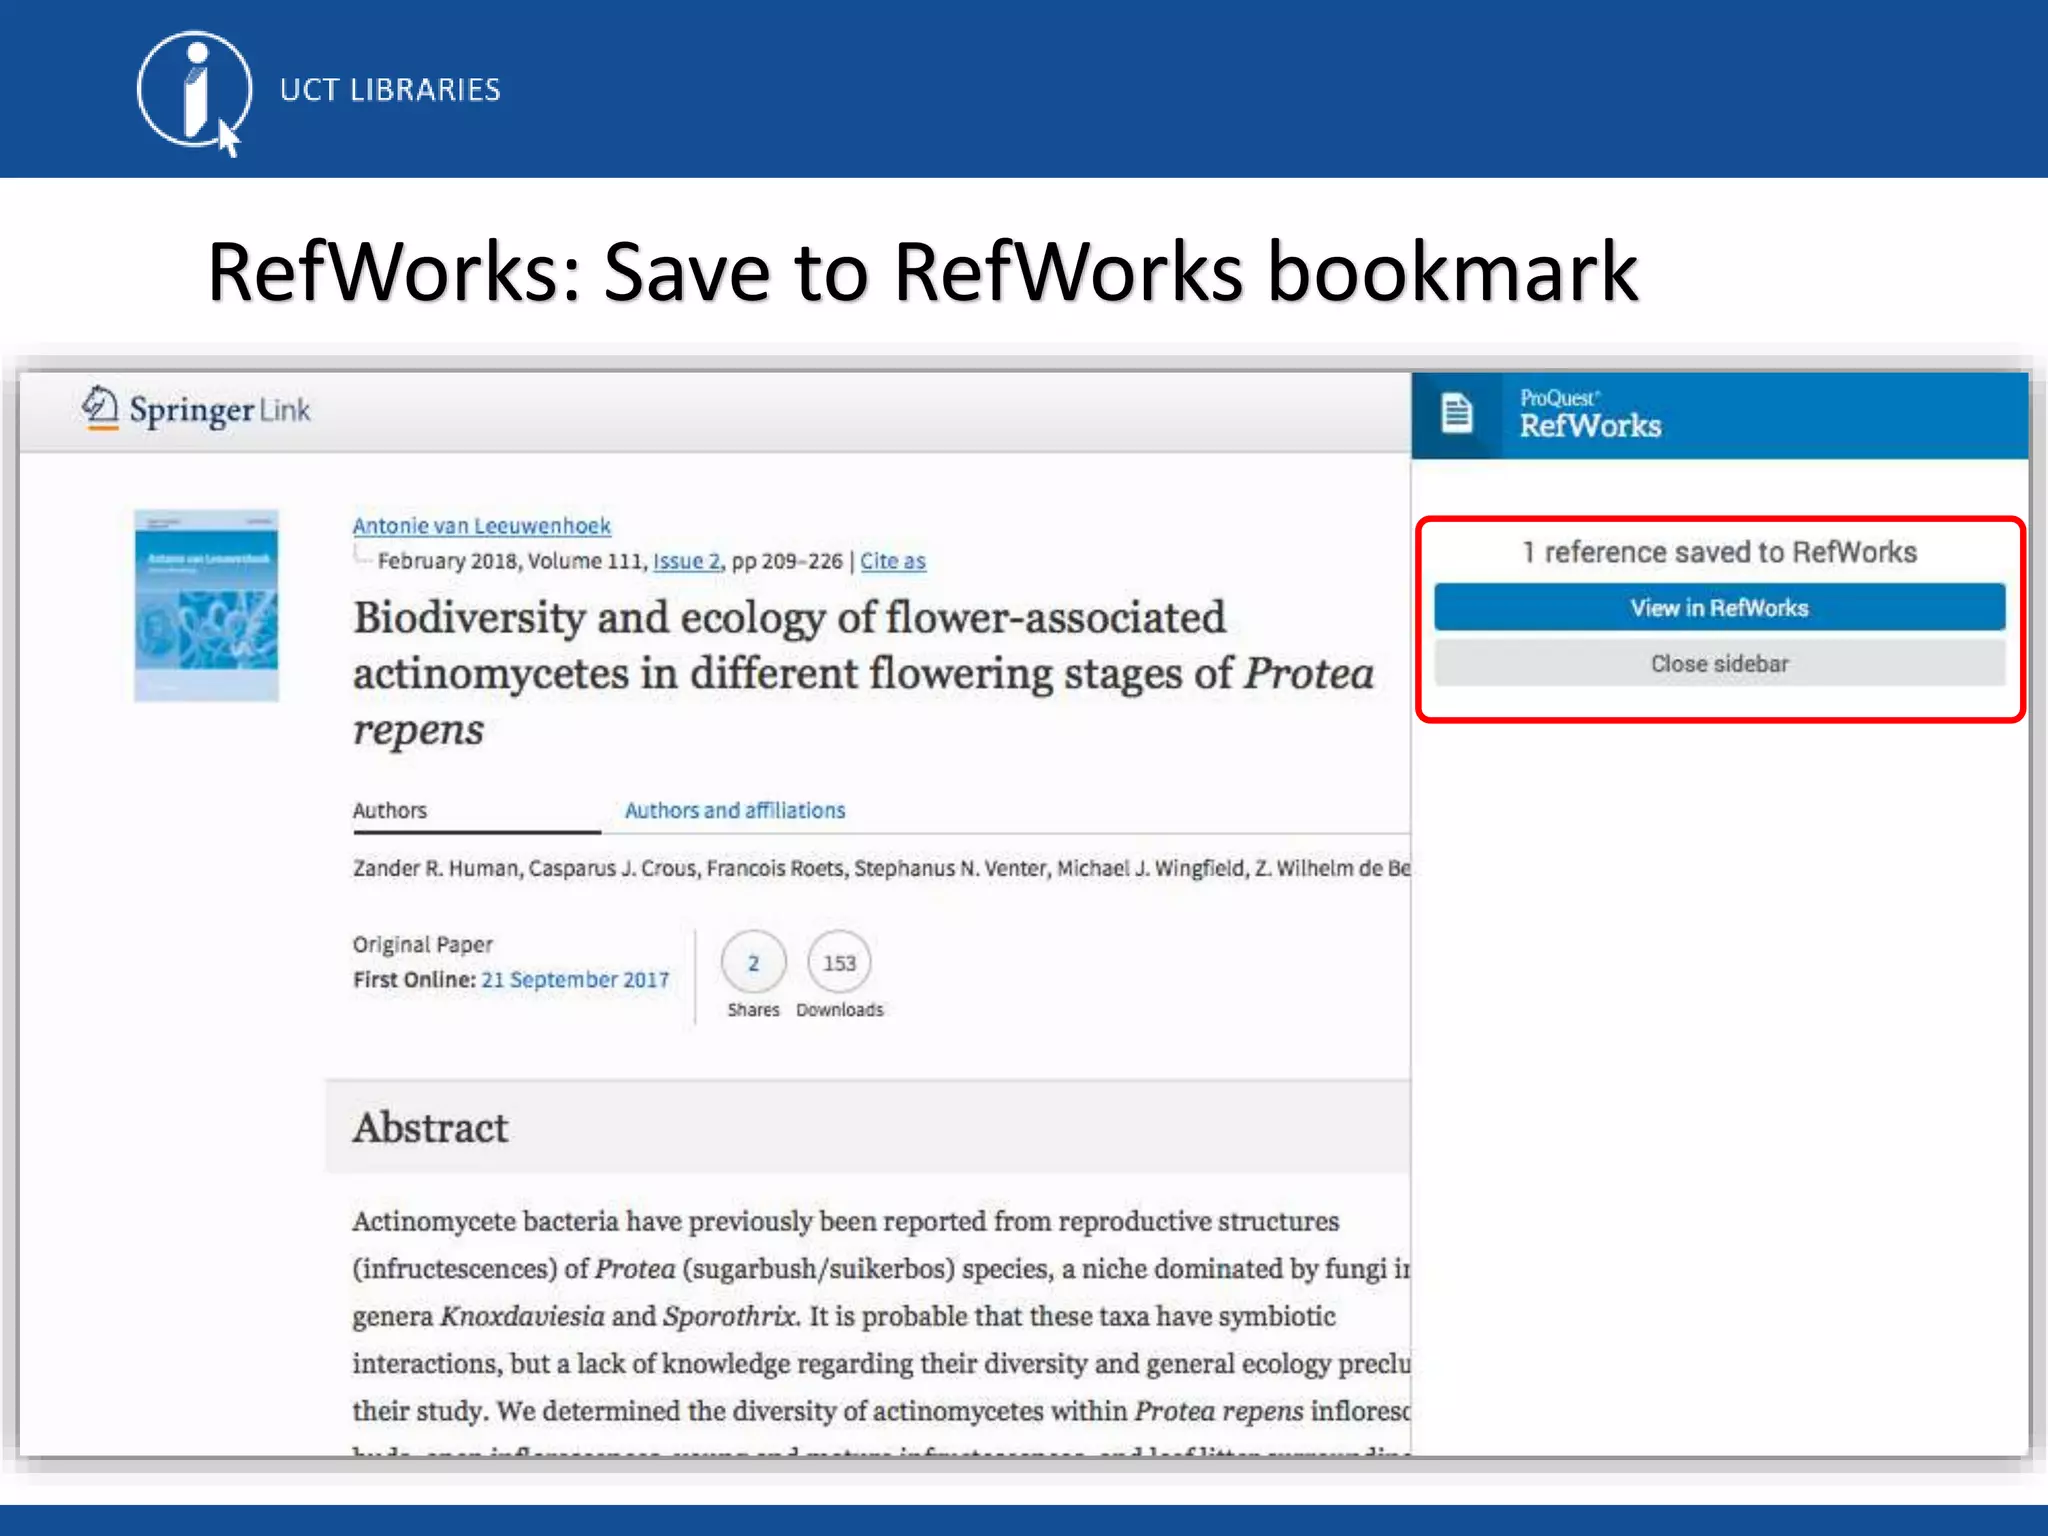Click the Springer Link wordmark
2048x1536 pixels.
(220, 410)
